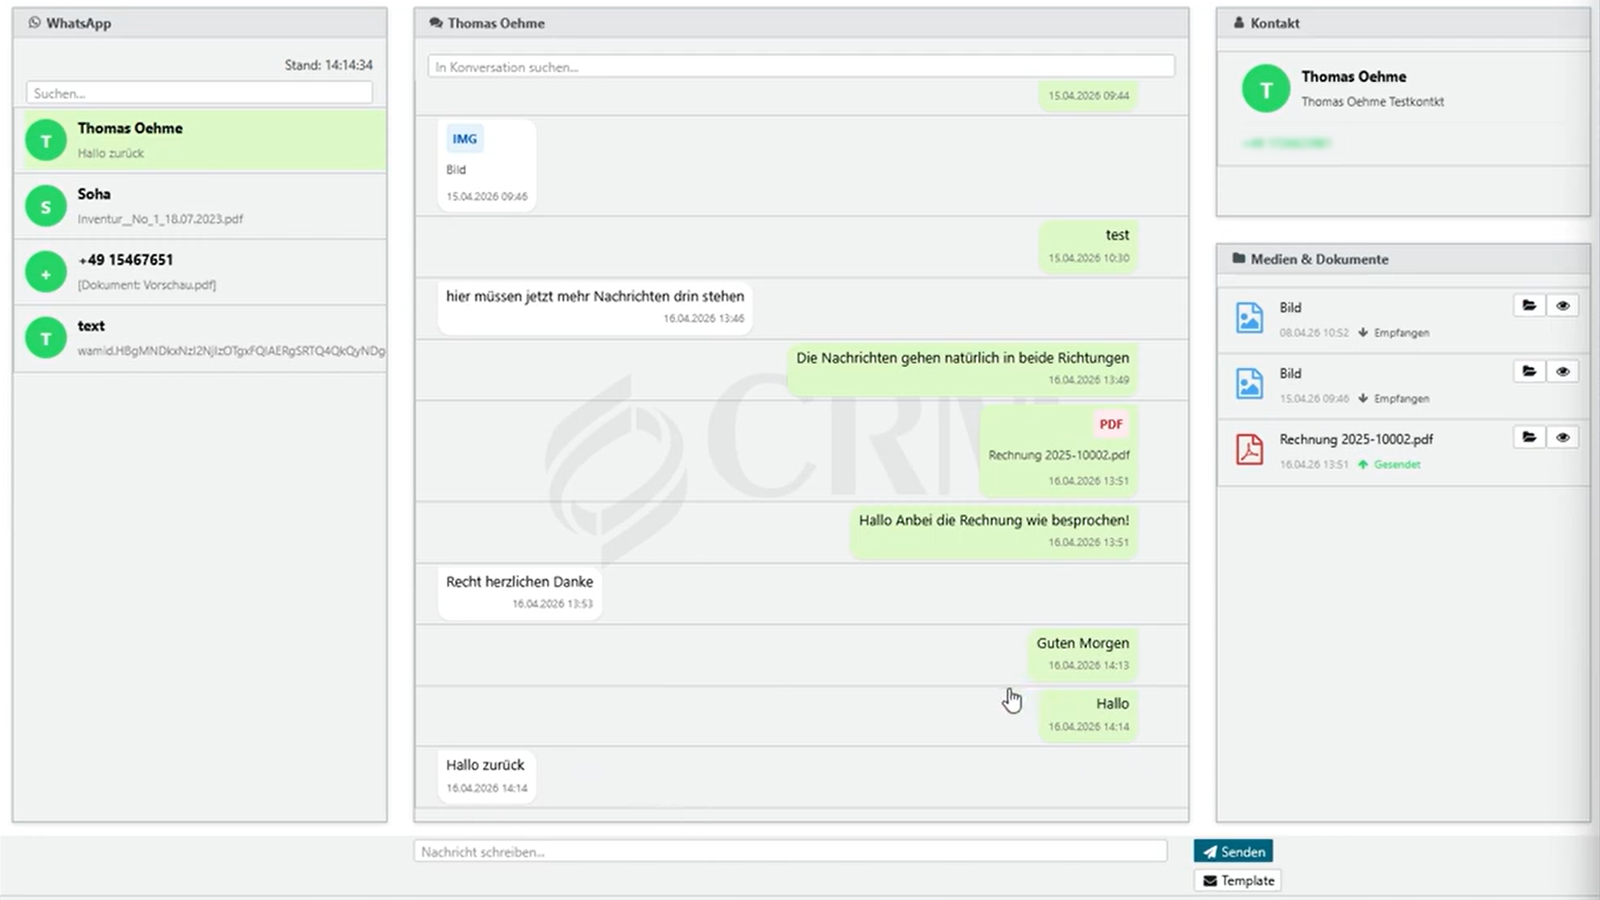Open the chat named text

(x=200, y=338)
